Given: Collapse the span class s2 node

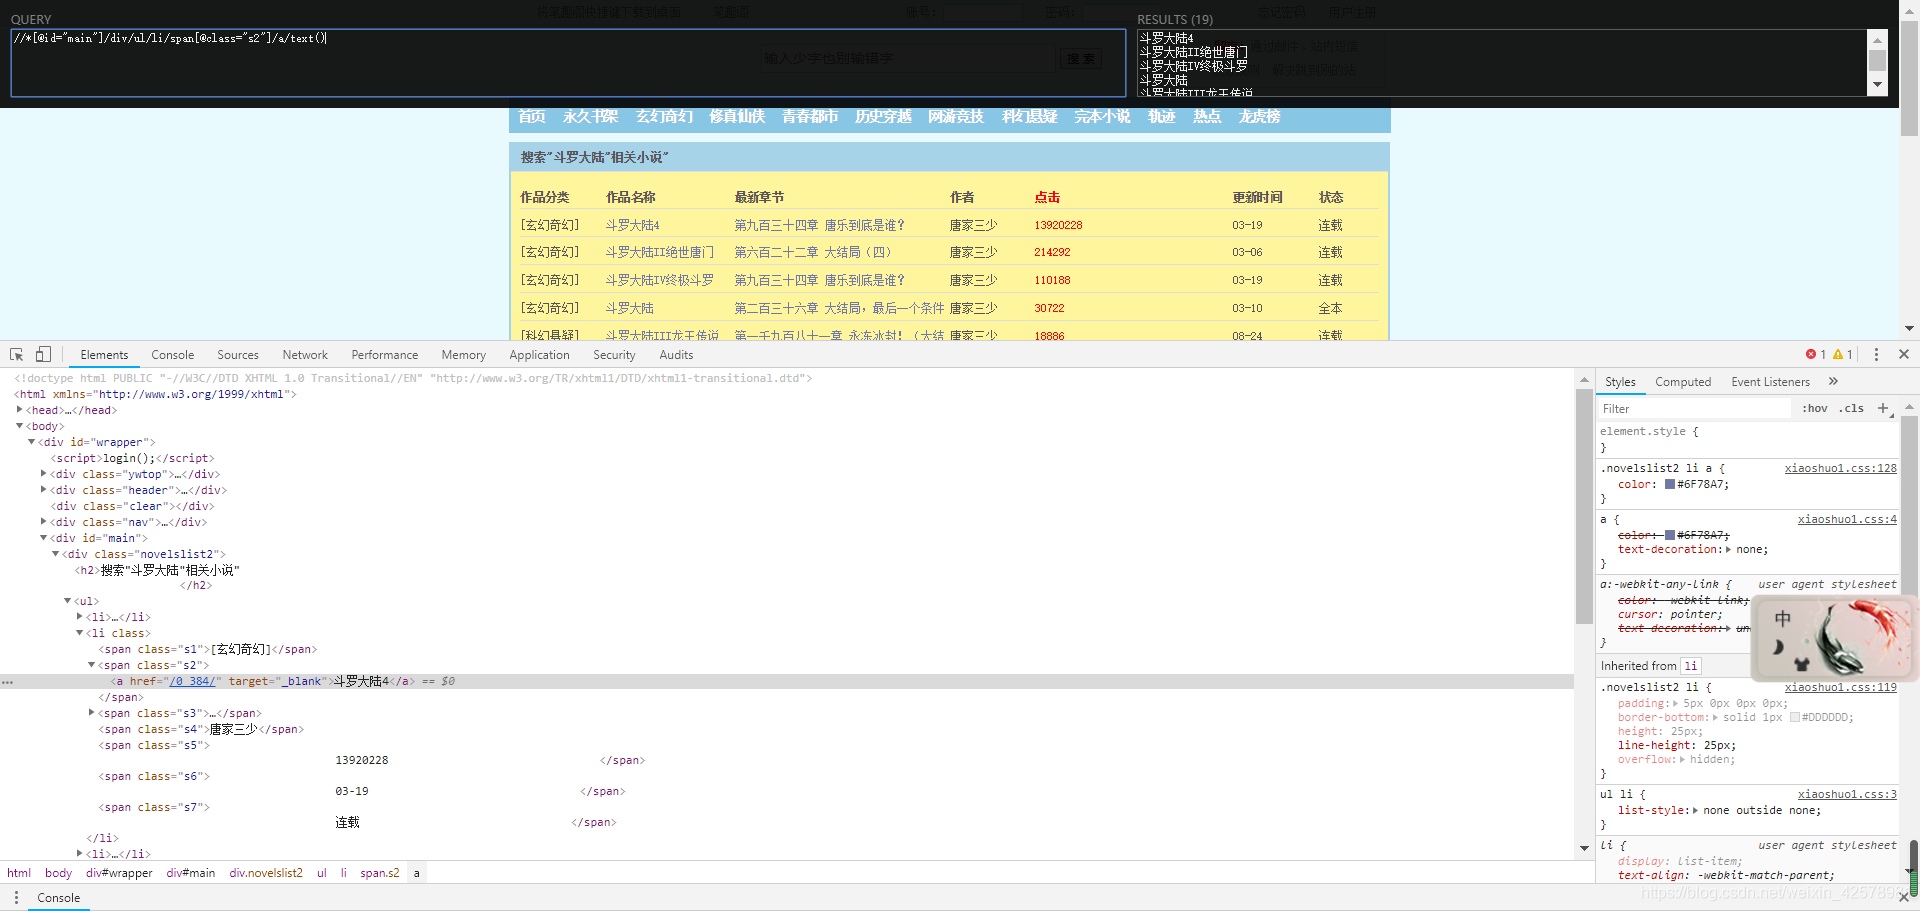Looking at the screenshot, I should pyautogui.click(x=91, y=665).
